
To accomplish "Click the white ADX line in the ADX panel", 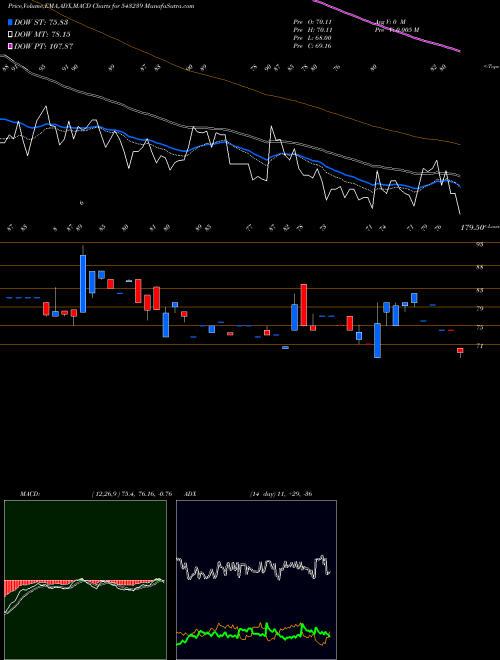I will (253, 568).
